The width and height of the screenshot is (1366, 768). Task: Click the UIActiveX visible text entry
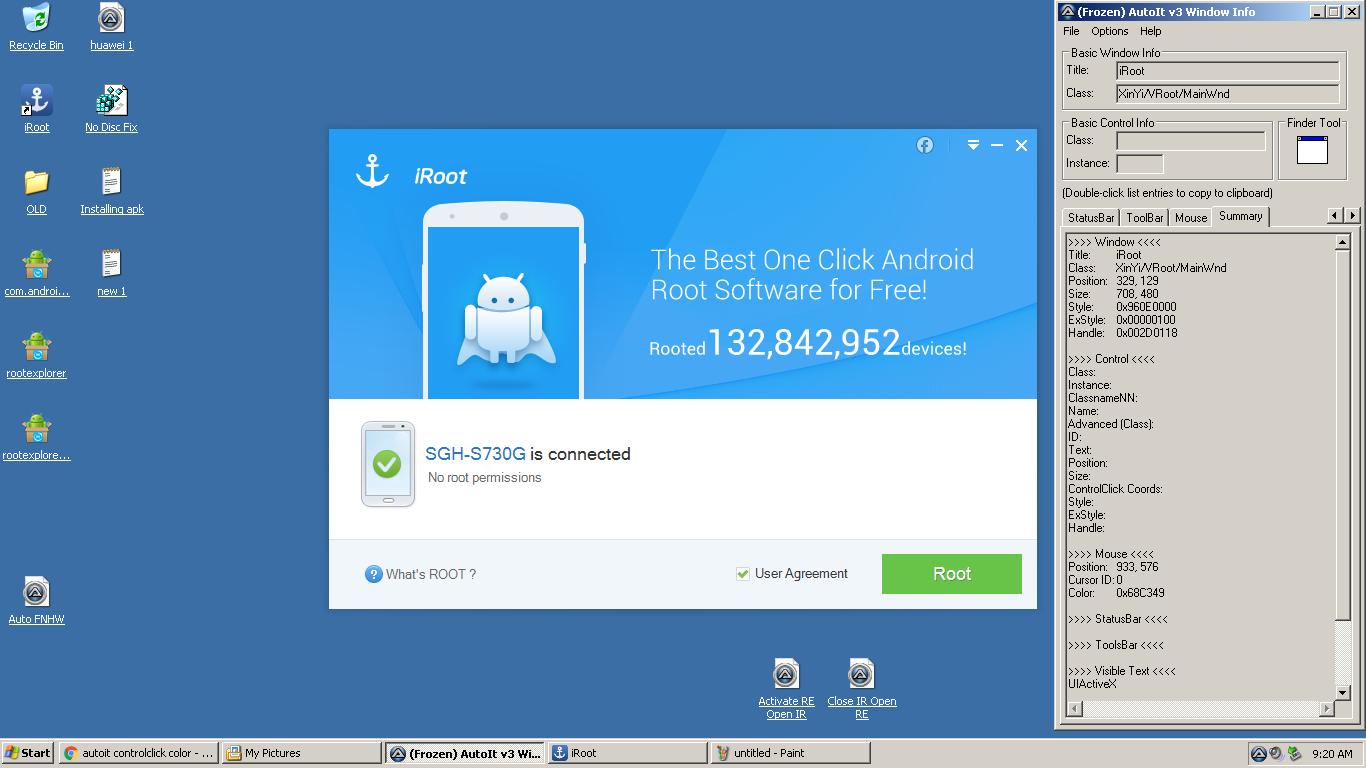click(x=1092, y=684)
